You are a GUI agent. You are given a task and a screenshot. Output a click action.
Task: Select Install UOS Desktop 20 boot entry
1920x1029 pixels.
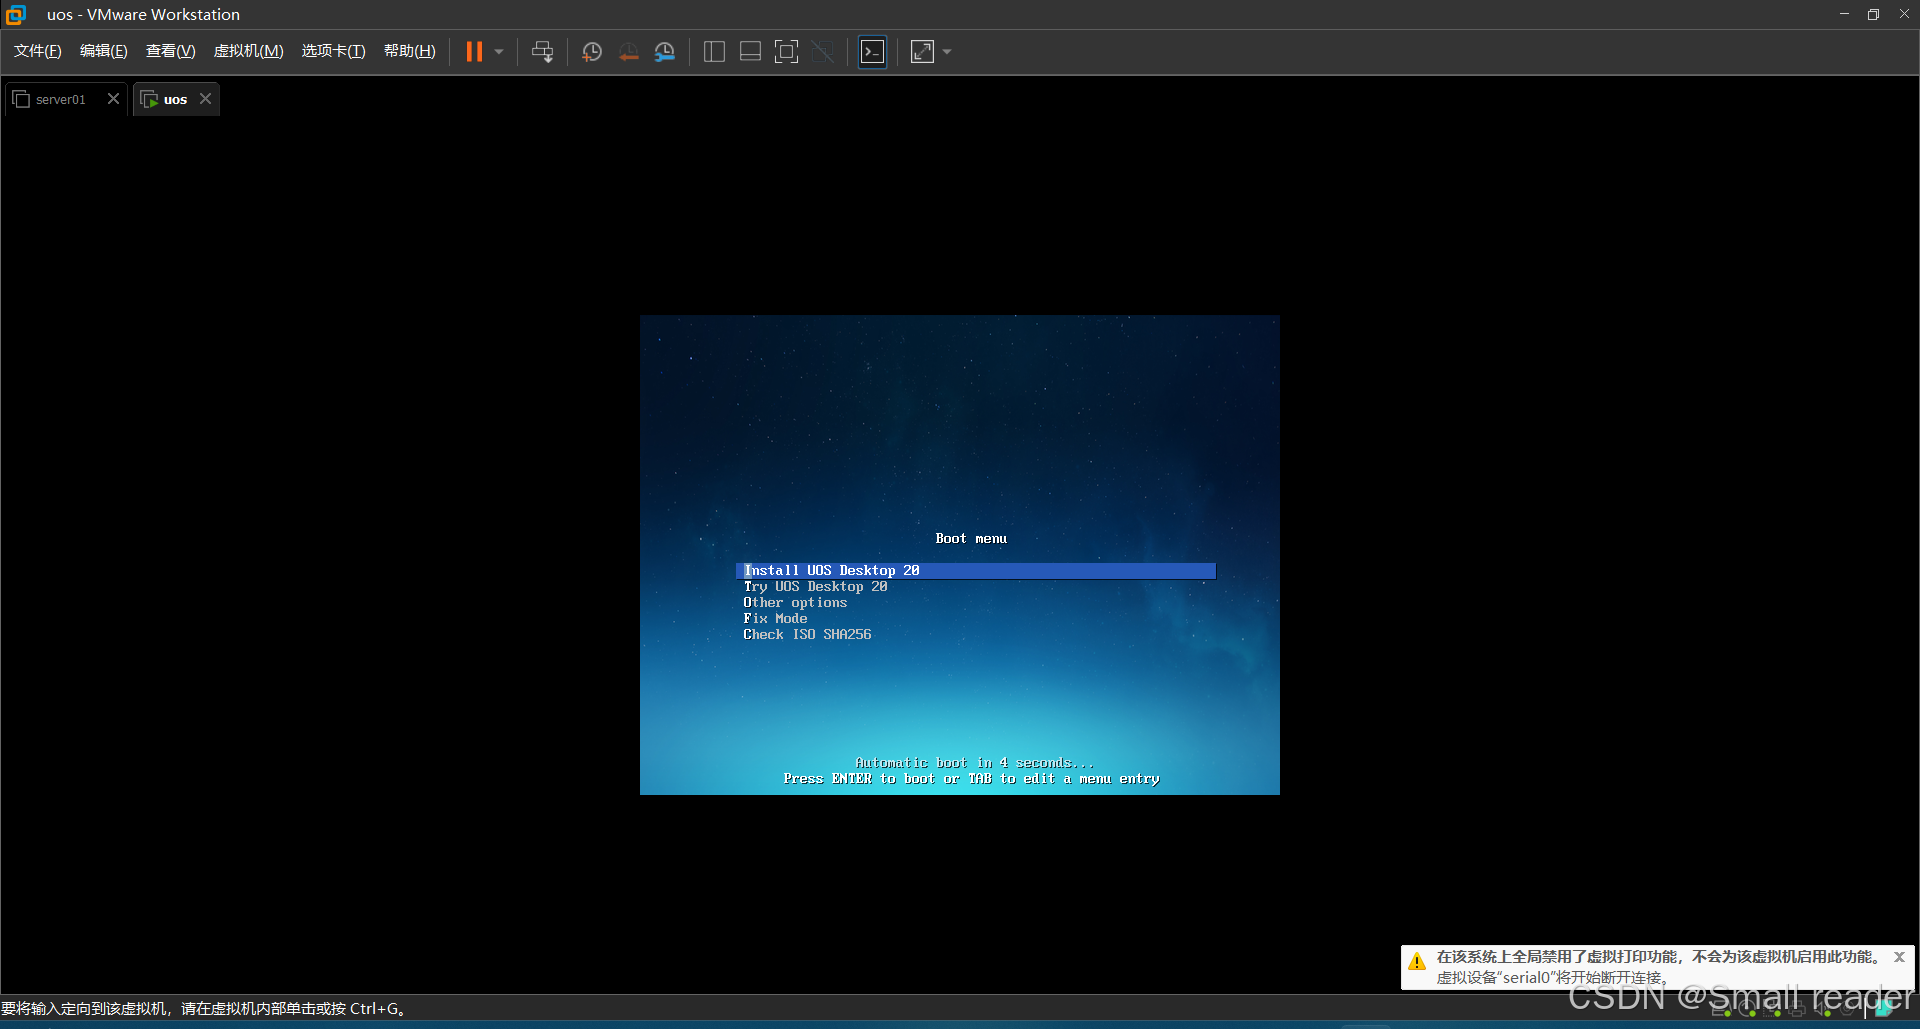(976, 570)
